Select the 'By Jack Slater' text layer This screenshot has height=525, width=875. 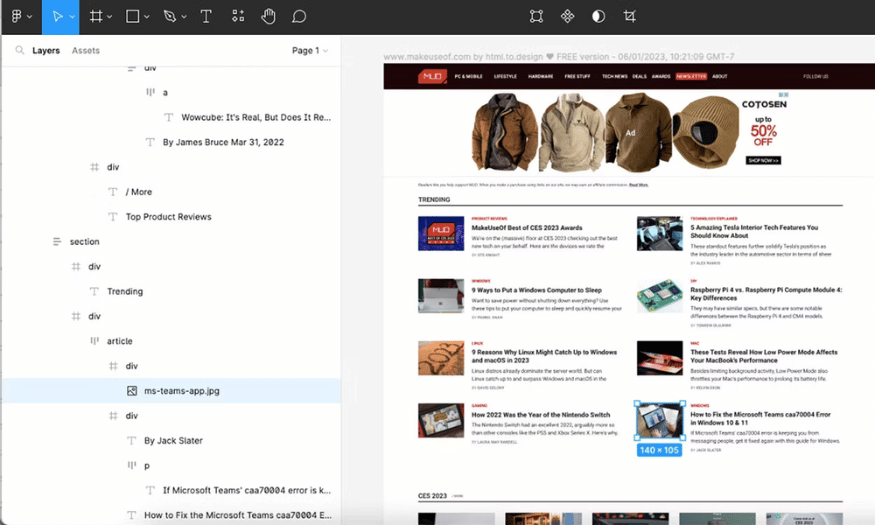(173, 440)
